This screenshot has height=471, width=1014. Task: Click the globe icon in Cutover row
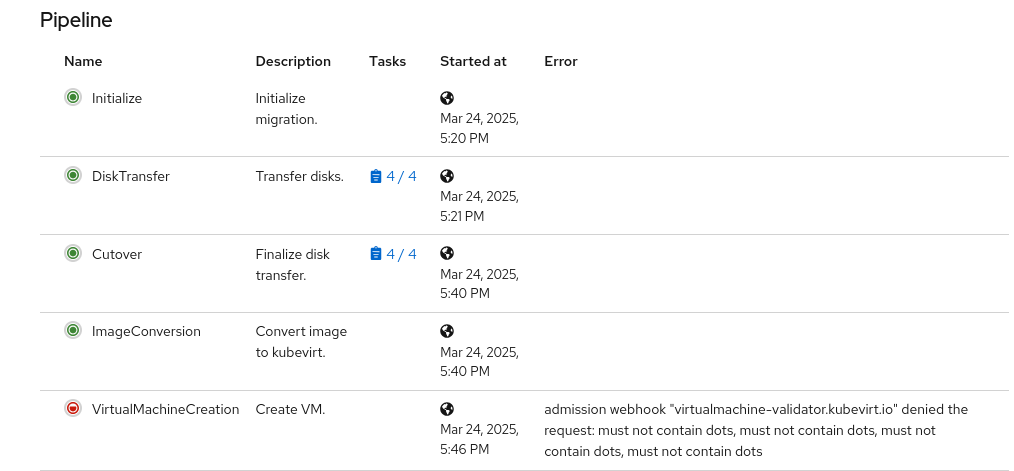pyautogui.click(x=447, y=254)
